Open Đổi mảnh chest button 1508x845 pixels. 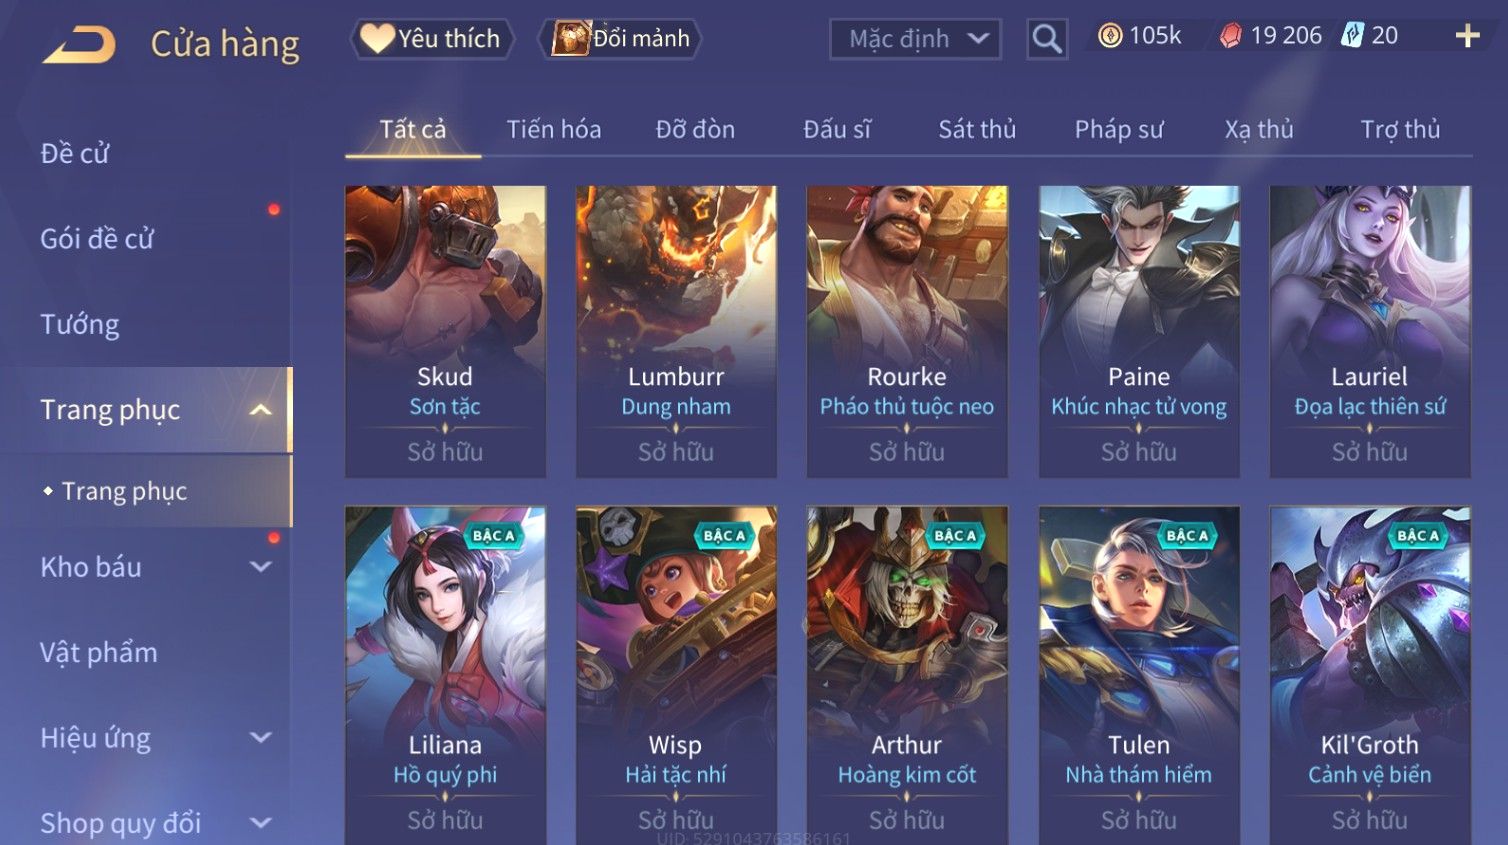(x=620, y=39)
